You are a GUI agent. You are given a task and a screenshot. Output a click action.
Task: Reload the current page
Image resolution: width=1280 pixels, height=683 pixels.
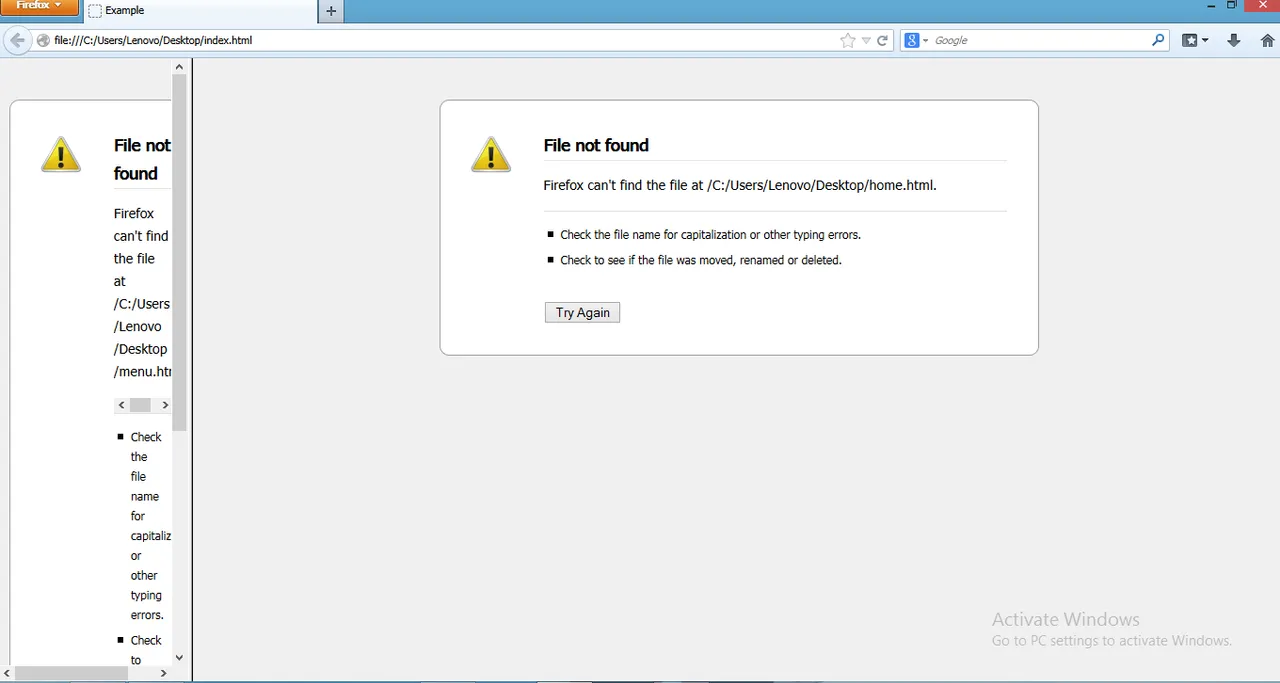882,40
